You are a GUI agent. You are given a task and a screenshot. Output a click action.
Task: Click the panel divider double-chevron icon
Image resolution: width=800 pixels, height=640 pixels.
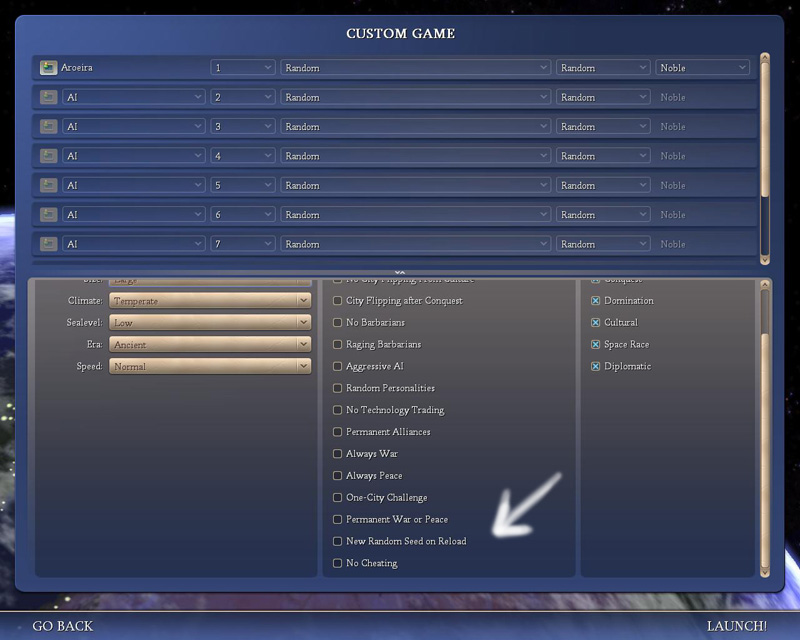[x=399, y=272]
